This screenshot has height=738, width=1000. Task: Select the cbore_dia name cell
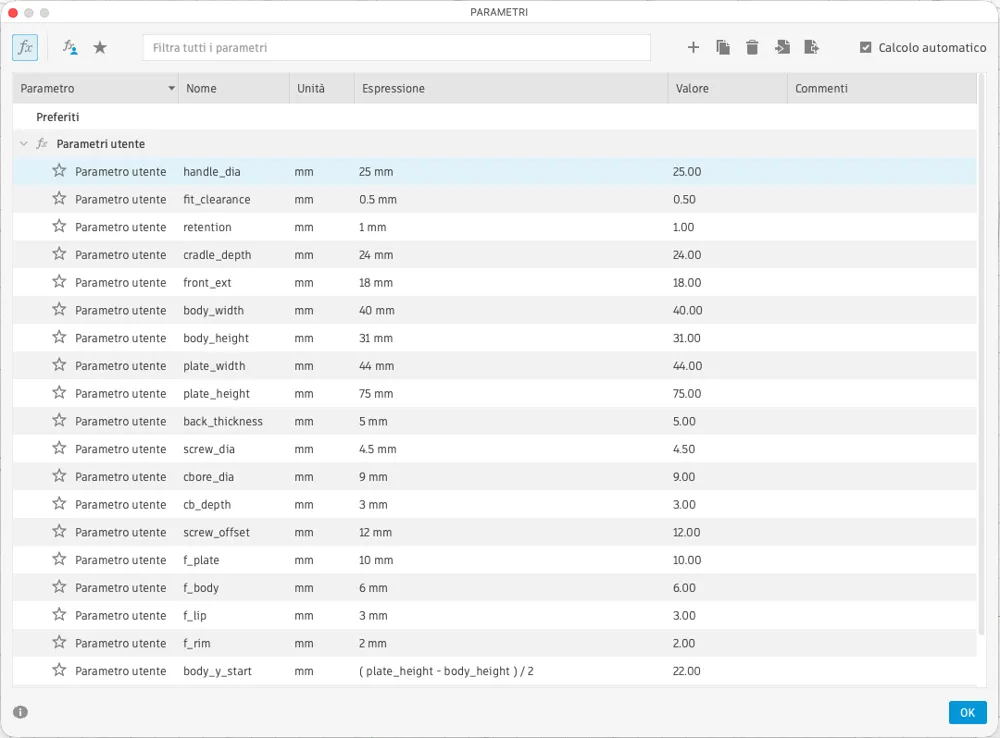[209, 476]
